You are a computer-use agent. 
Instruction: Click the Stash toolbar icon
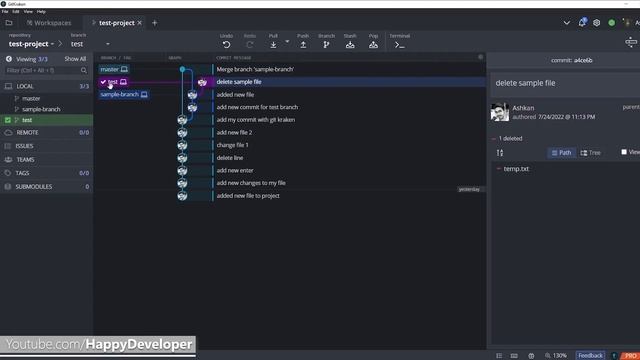click(350, 44)
